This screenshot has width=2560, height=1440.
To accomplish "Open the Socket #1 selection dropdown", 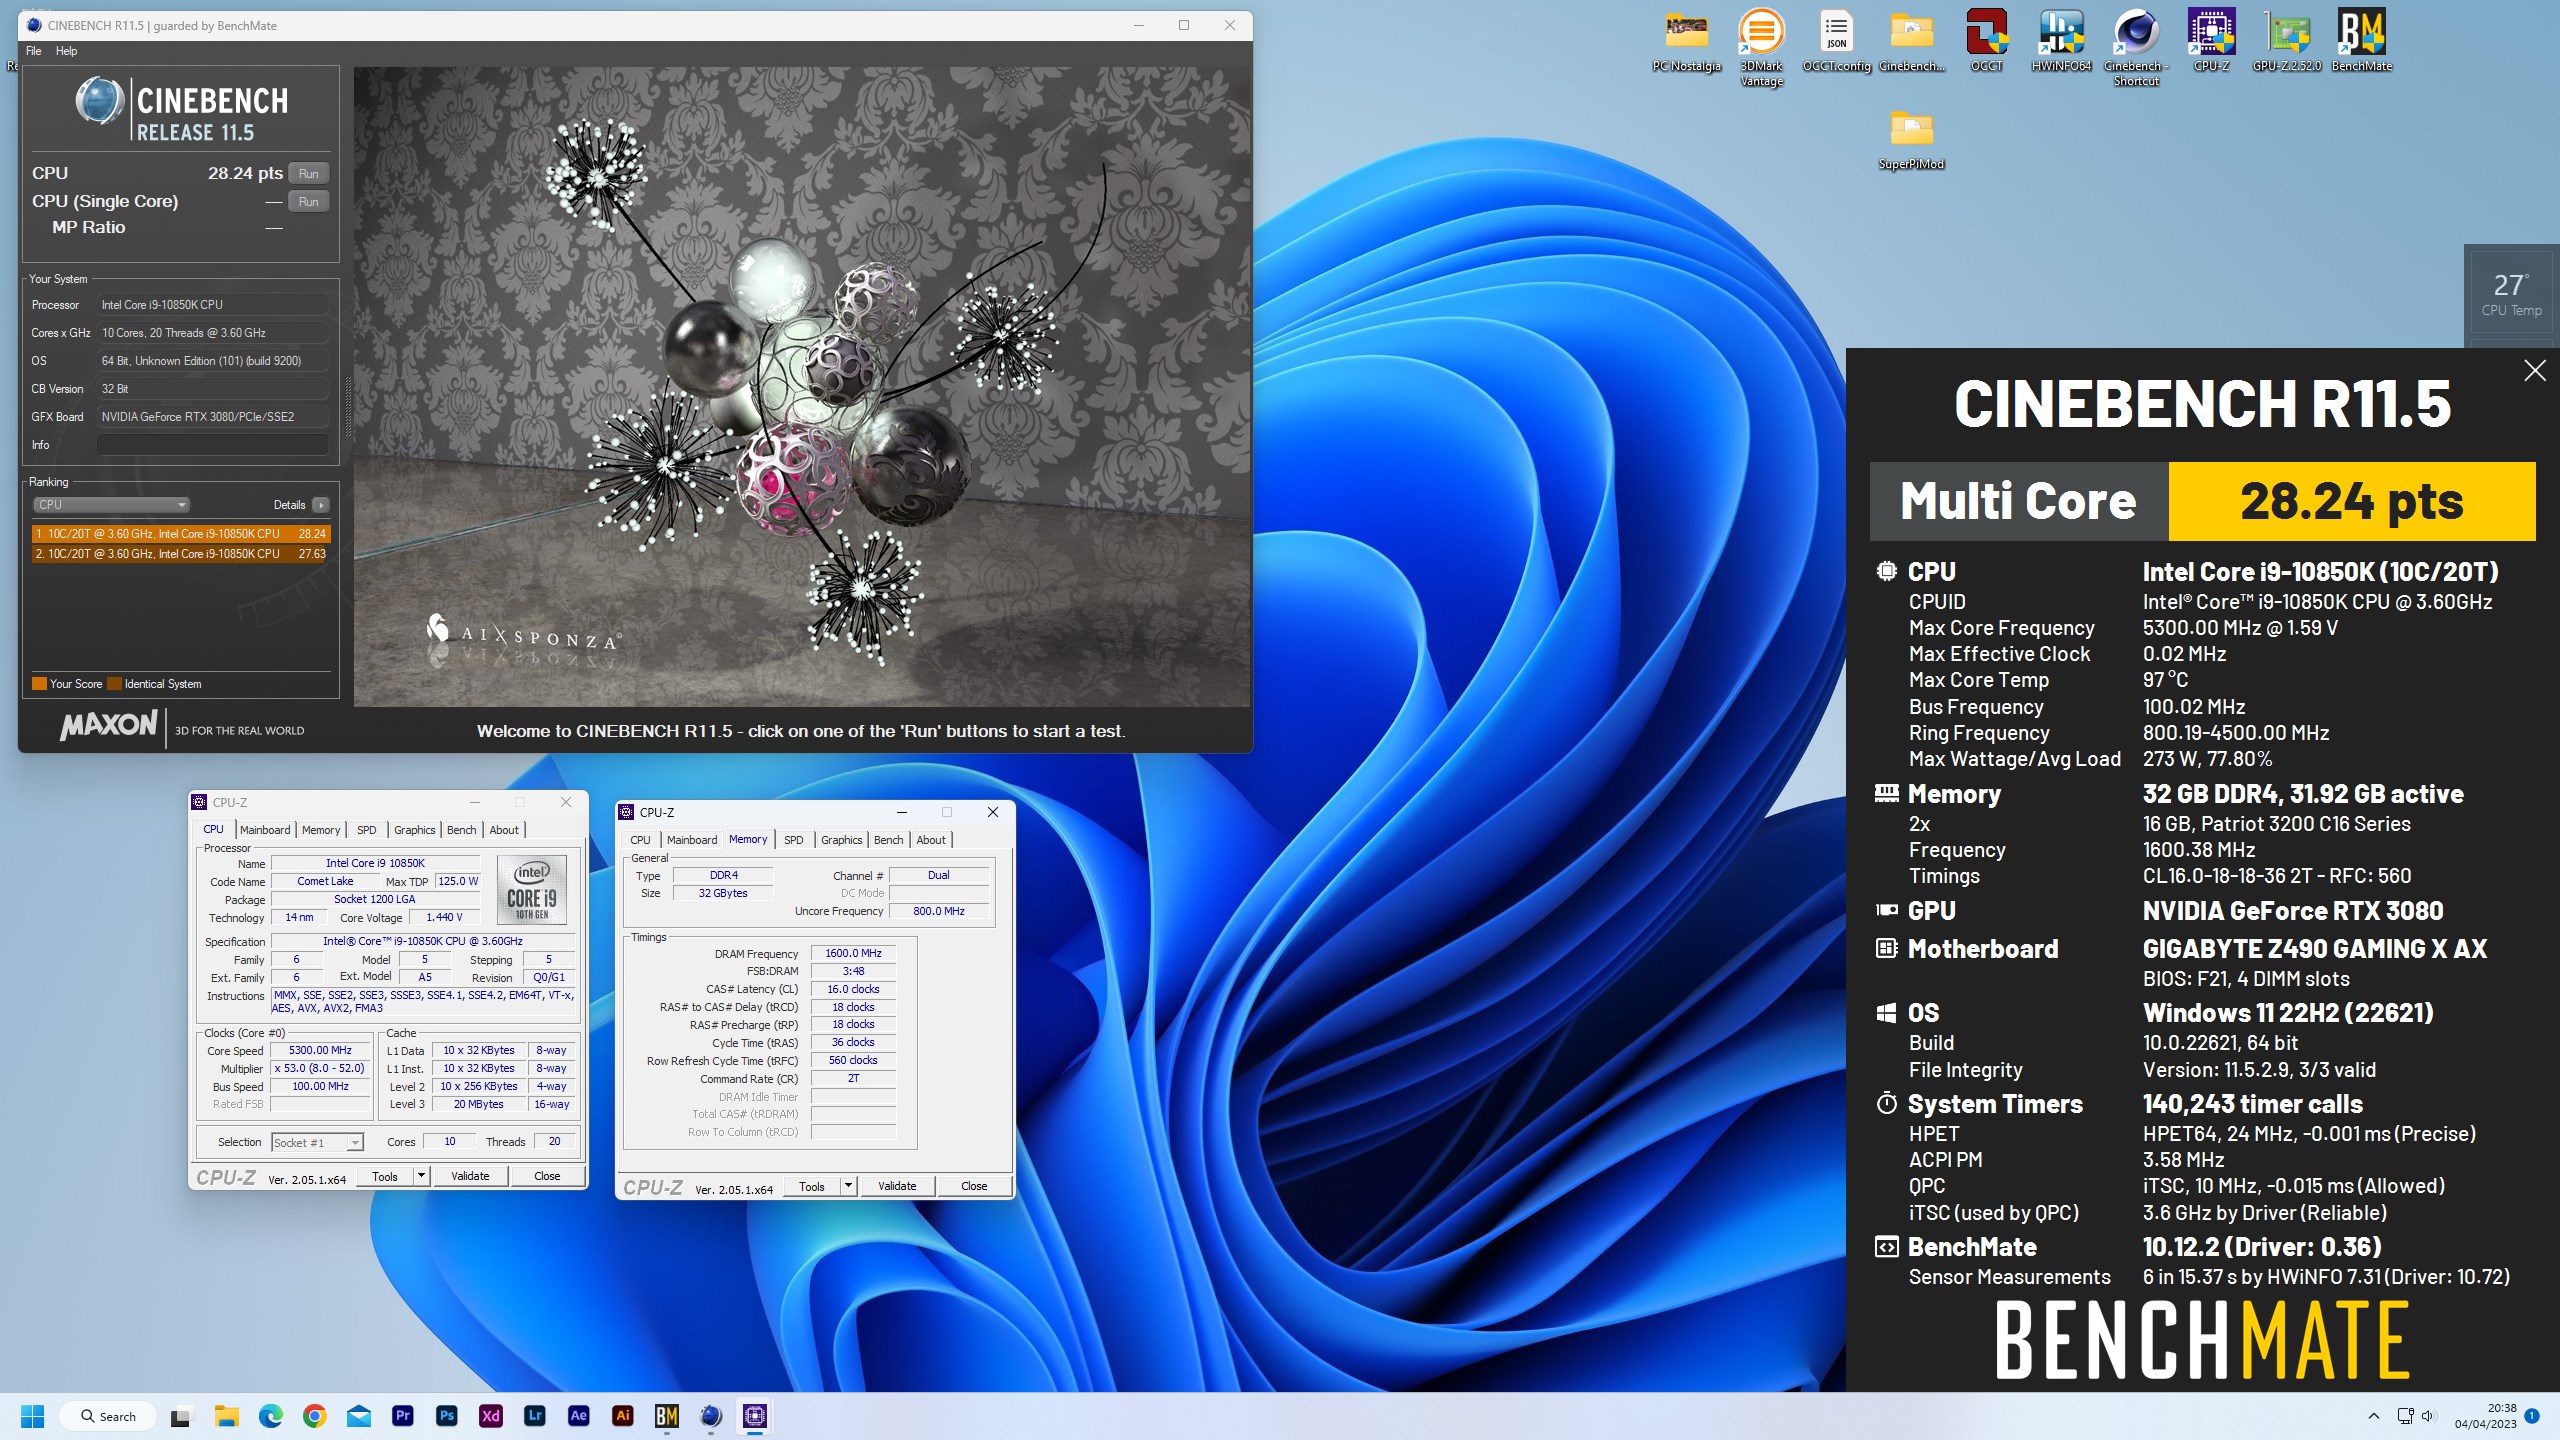I will (317, 1142).
